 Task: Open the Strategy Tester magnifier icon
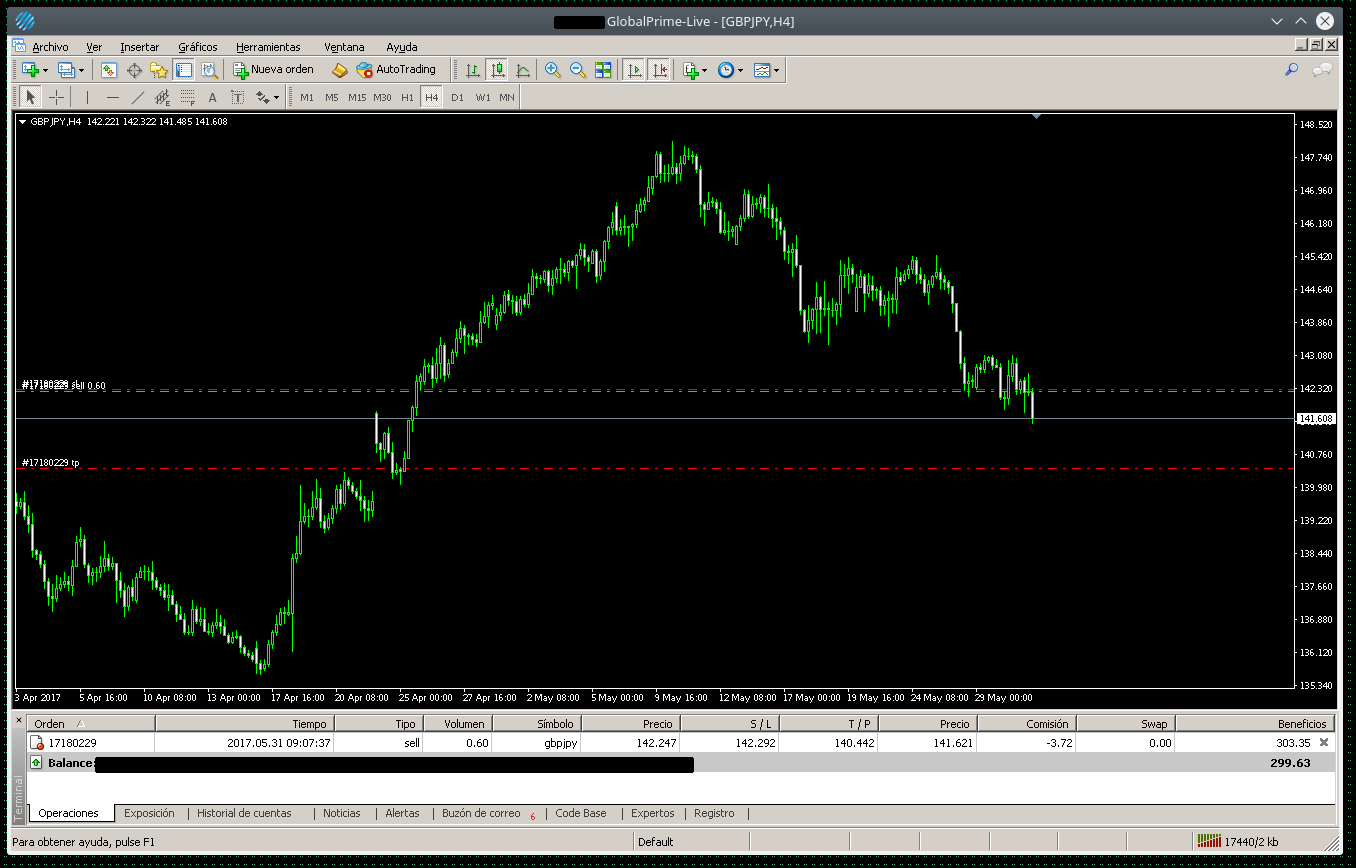(x=208, y=70)
